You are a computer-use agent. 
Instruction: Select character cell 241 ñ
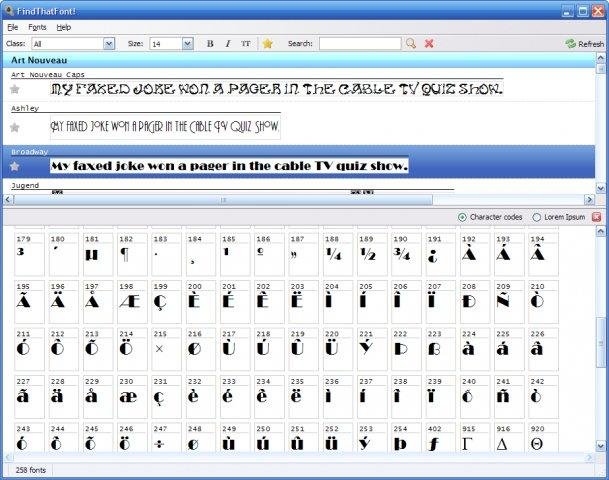coord(509,397)
